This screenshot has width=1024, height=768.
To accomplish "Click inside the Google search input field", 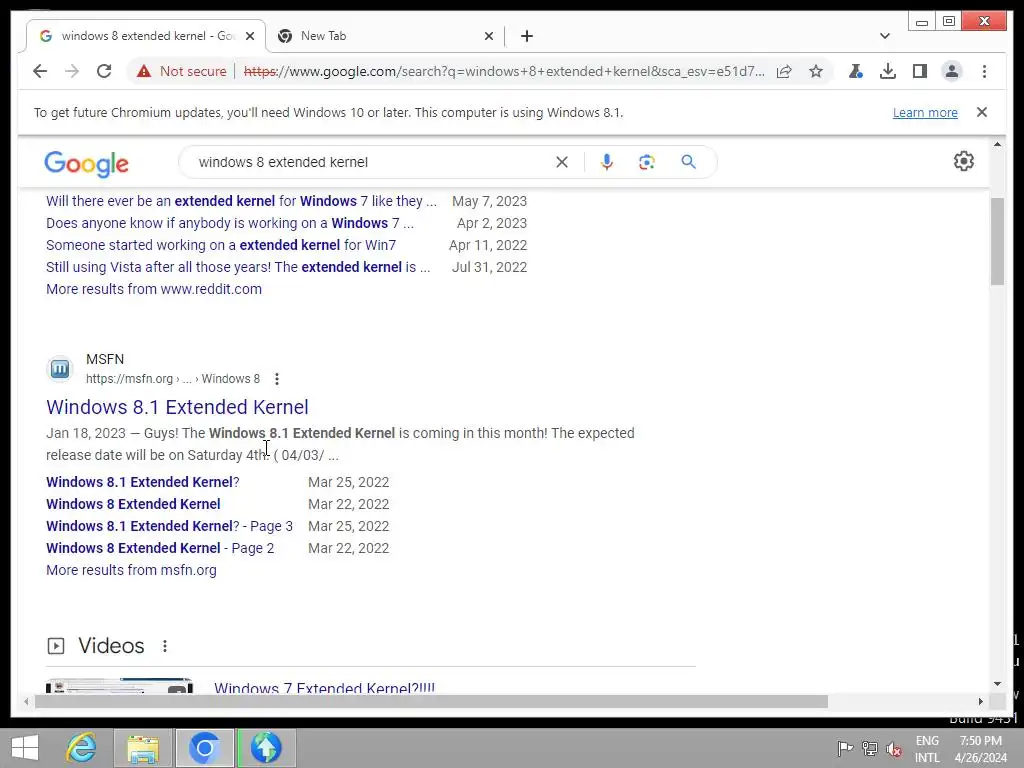I will point(372,162).
